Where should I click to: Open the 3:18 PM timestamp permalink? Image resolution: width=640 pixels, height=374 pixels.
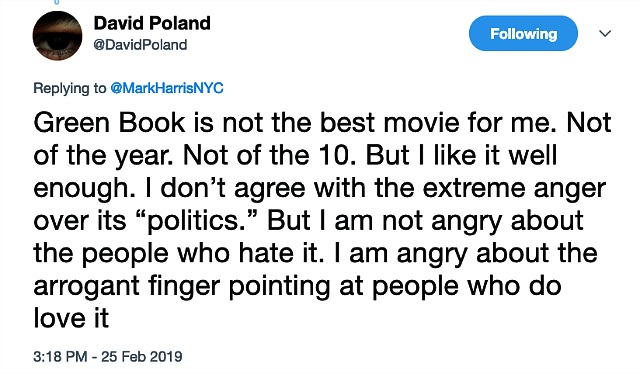click(x=60, y=356)
